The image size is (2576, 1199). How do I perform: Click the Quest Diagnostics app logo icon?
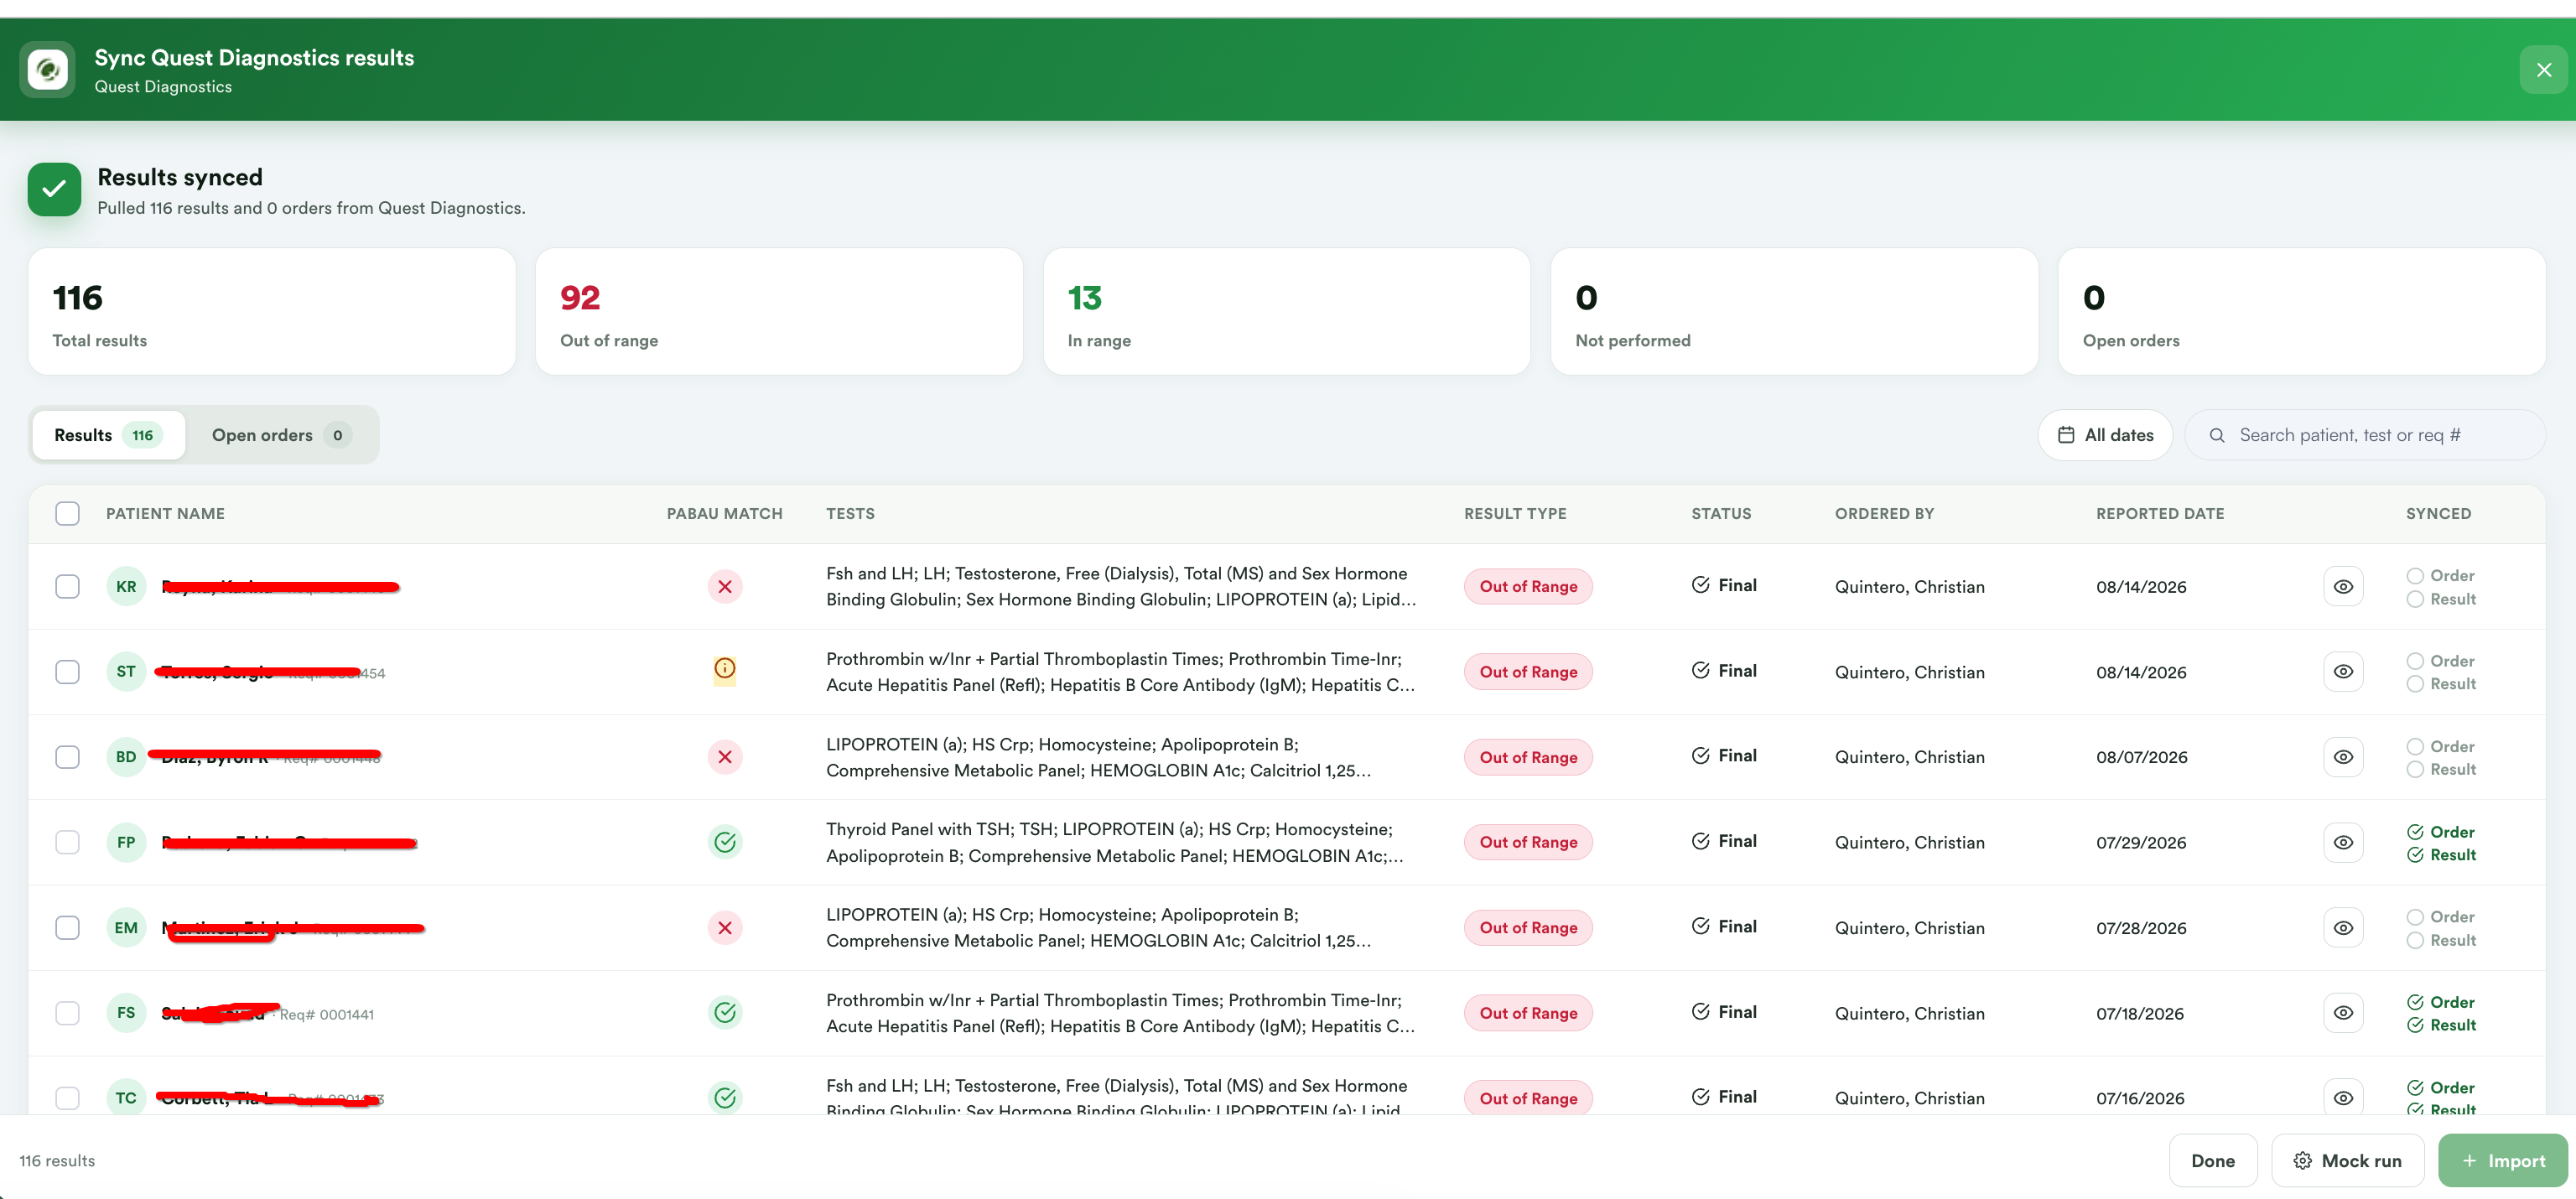(x=47, y=69)
